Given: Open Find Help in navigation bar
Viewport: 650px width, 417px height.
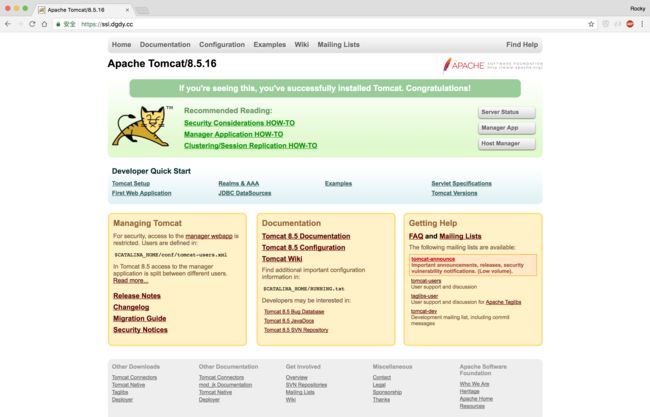Looking at the screenshot, I should click(x=522, y=44).
